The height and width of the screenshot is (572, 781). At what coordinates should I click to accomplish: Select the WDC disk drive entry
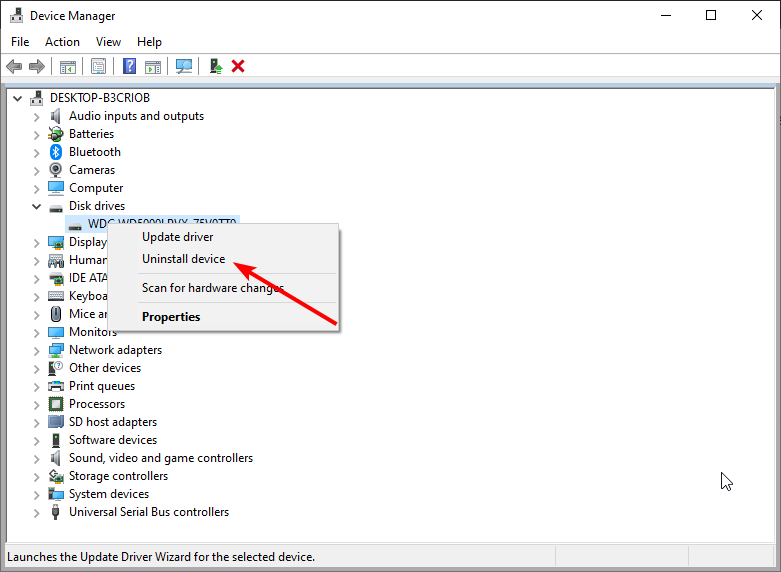tap(152, 223)
